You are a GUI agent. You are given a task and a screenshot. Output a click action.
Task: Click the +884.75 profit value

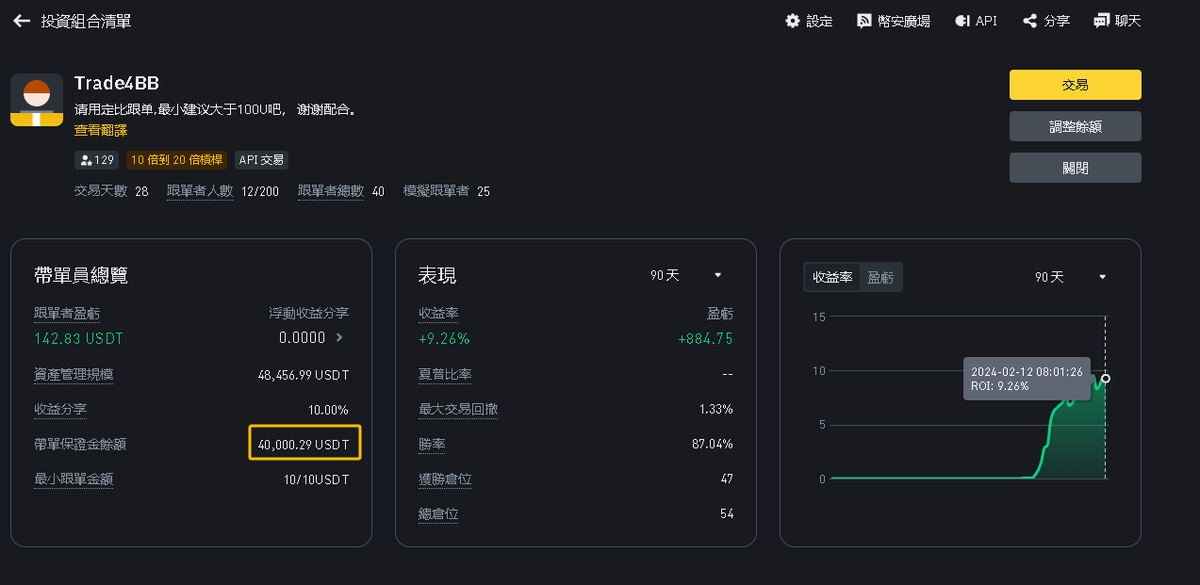705,338
